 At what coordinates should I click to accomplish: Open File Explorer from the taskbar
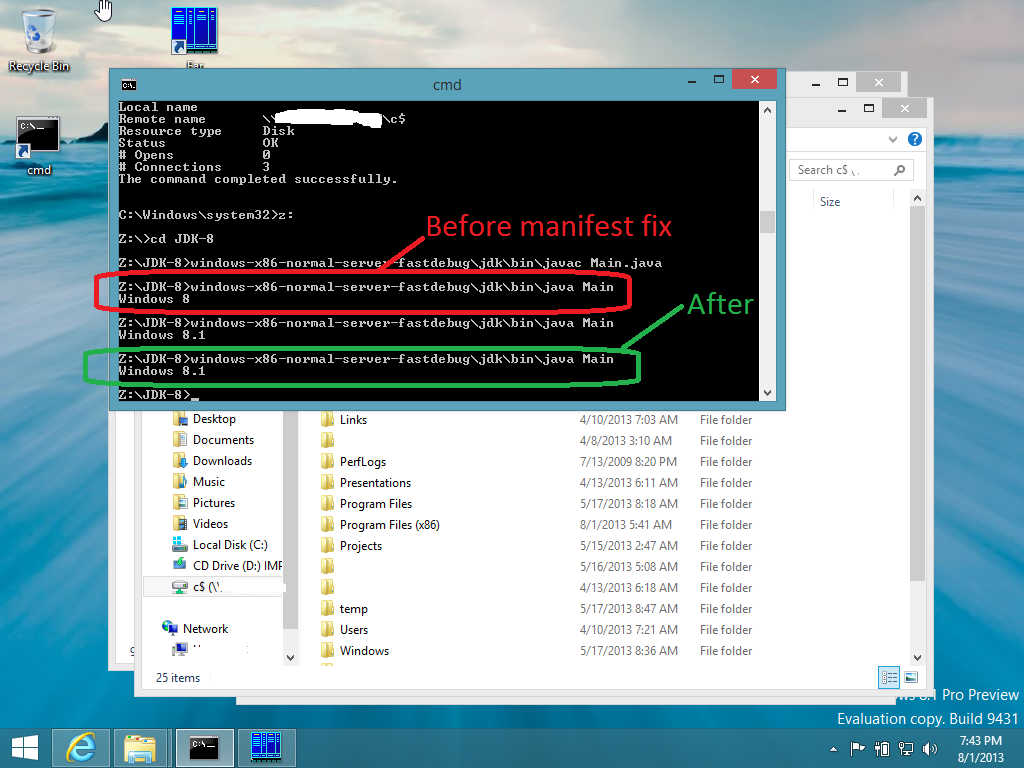point(139,747)
